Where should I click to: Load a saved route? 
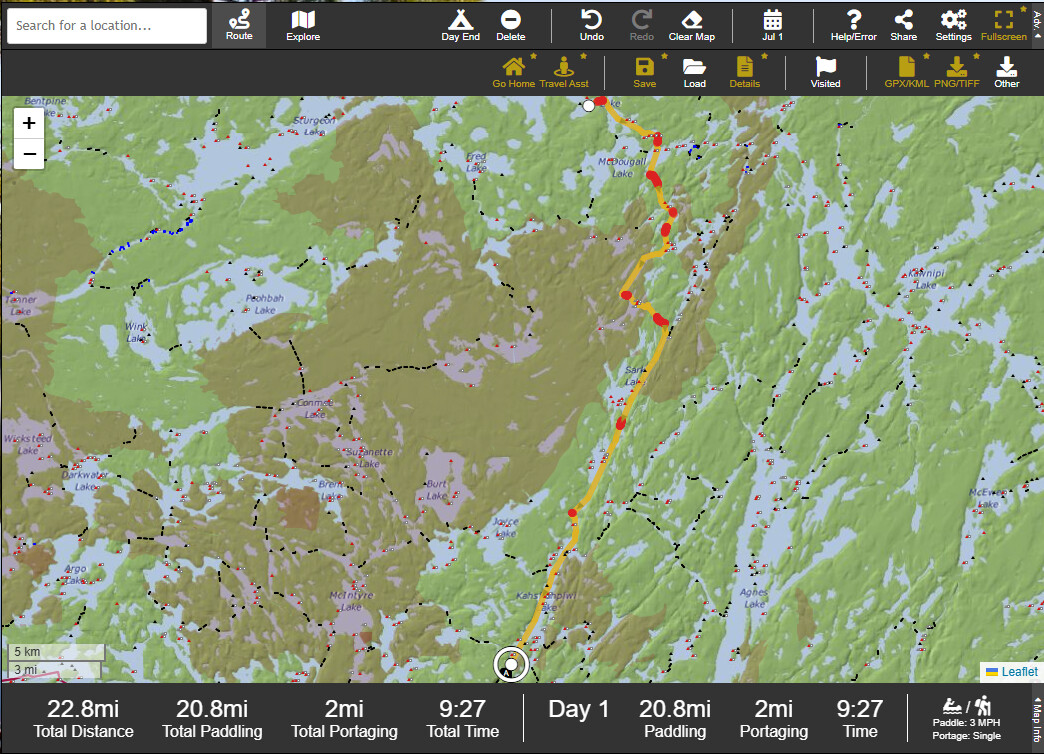coord(694,72)
